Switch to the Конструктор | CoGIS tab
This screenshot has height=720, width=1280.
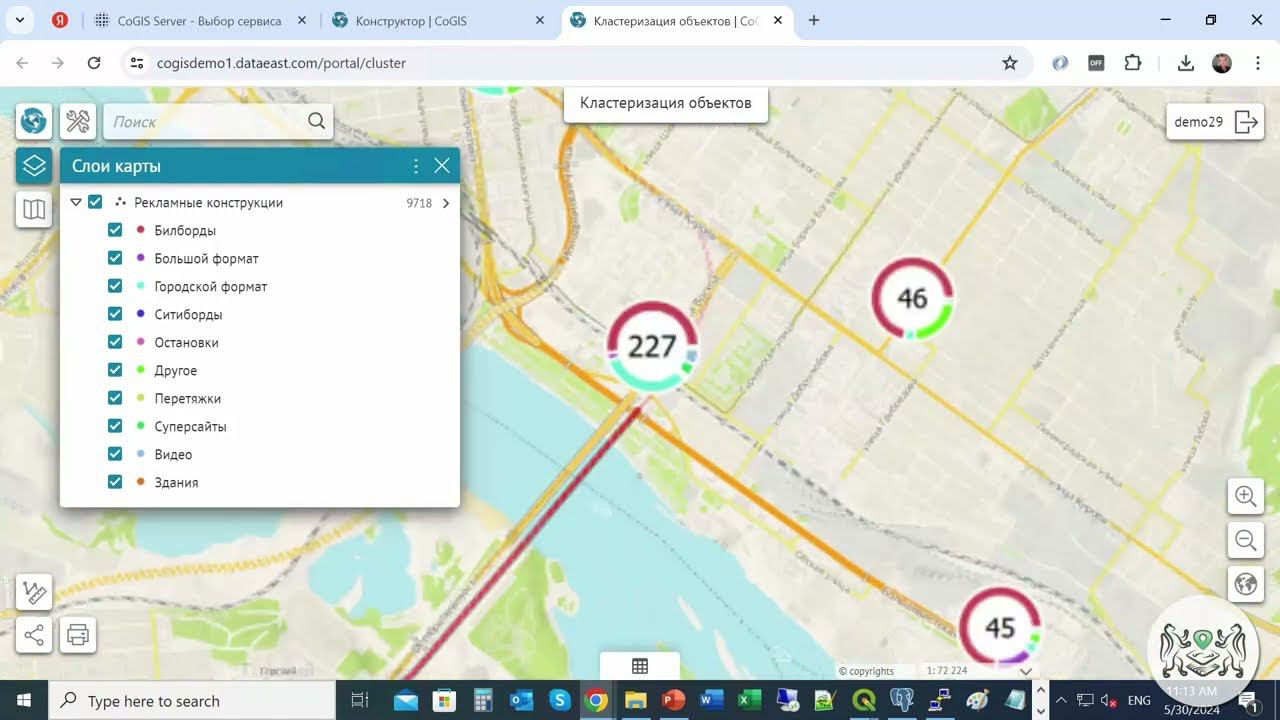point(438,20)
